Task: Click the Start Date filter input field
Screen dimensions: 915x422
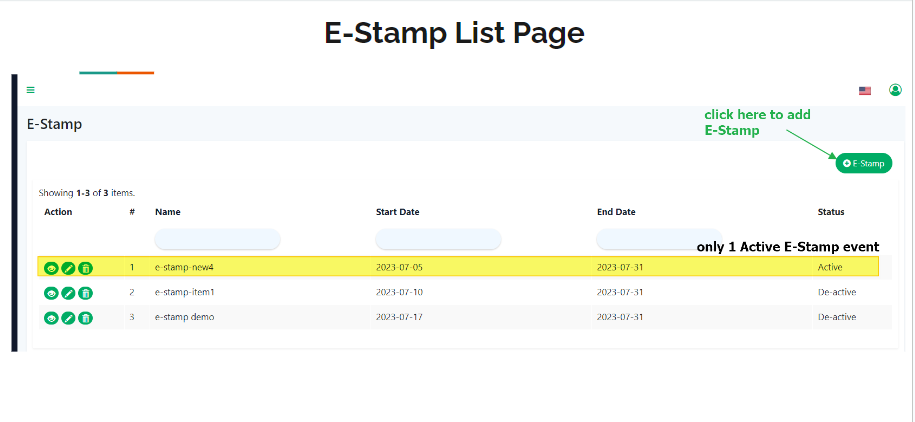Action: click(438, 239)
